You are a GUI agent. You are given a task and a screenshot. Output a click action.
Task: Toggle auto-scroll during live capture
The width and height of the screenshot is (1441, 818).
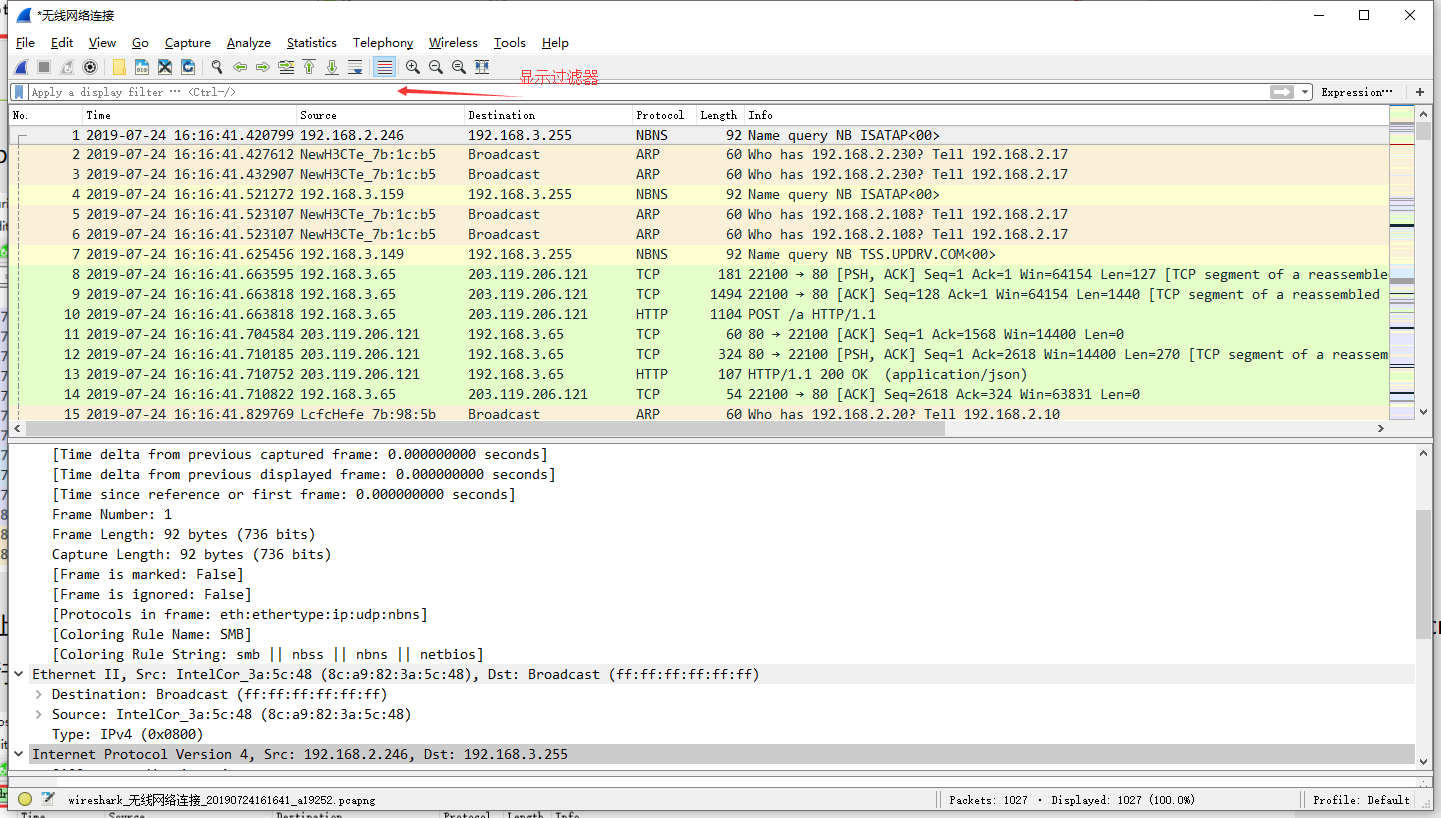[x=355, y=67]
